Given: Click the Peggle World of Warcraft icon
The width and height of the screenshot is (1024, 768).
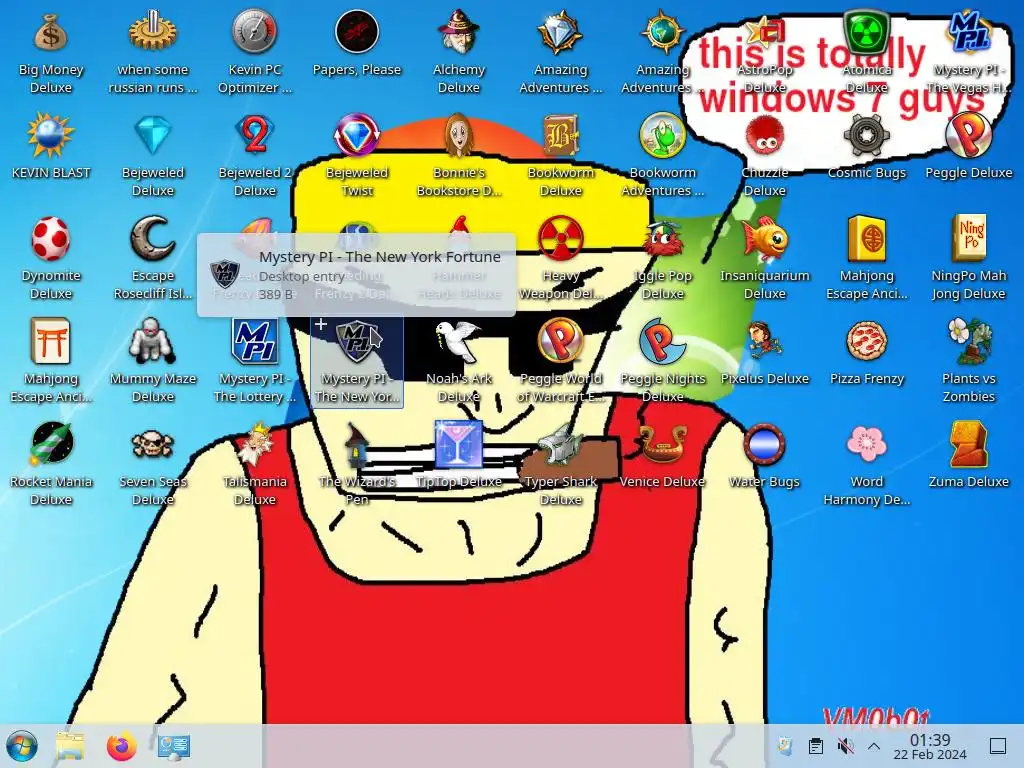Looking at the screenshot, I should (x=560, y=341).
